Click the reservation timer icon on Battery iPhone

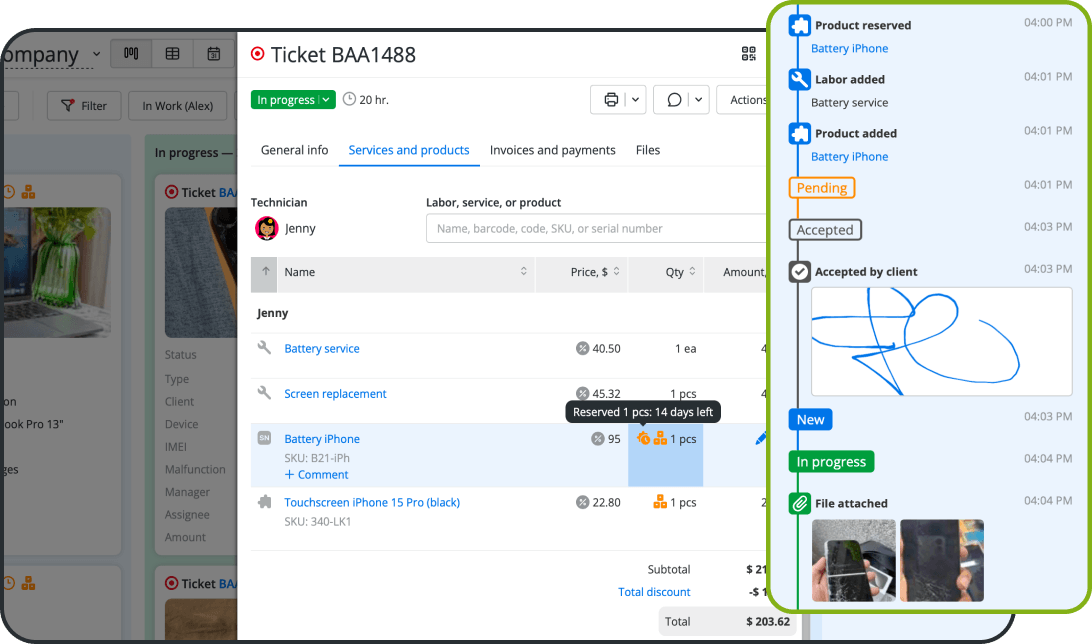click(x=643, y=438)
